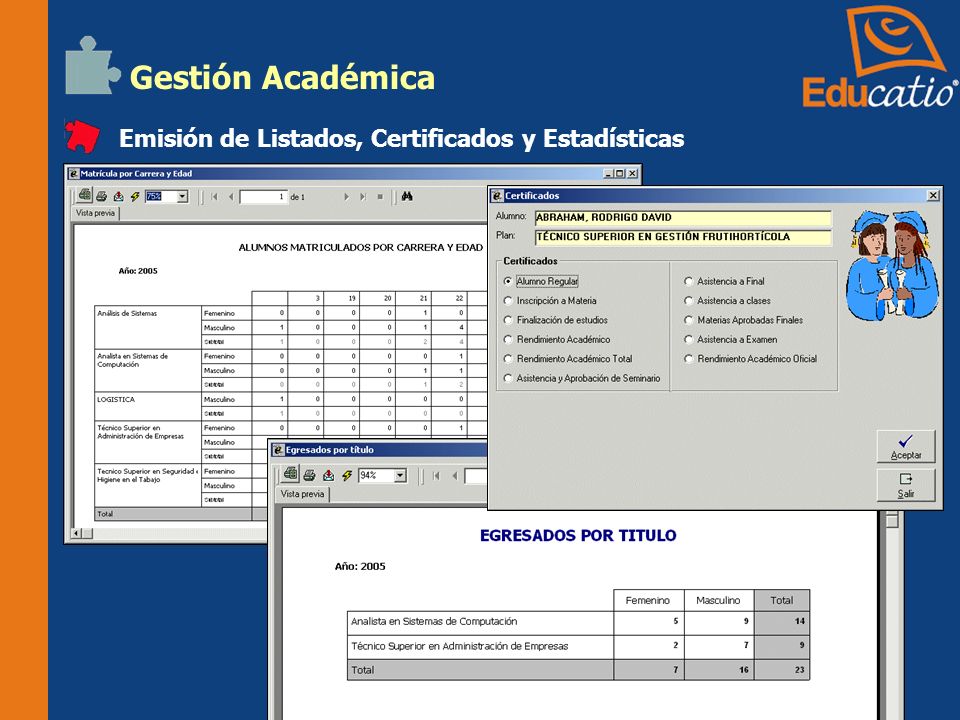Click 'EGRESADOS POR TITULO' report heading
Screen dimensions: 960x720
[x=578, y=536]
